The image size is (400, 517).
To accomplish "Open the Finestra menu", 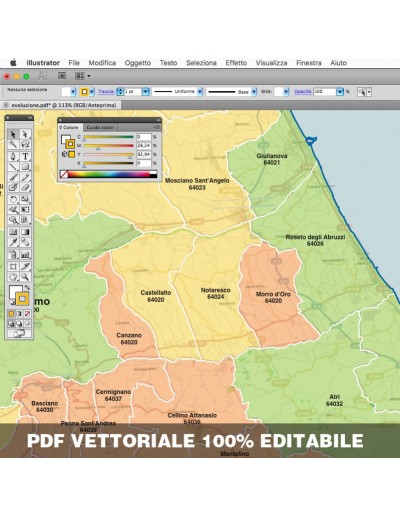I will [x=309, y=63].
